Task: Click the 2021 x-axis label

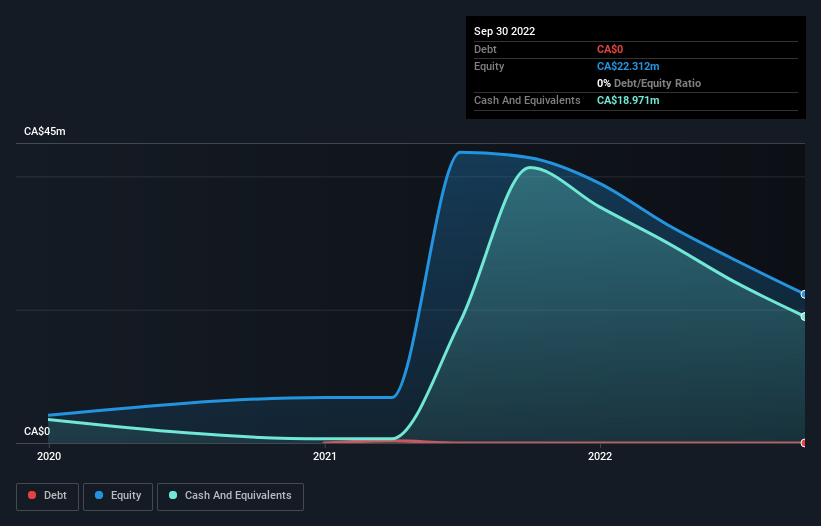Action: (325, 456)
